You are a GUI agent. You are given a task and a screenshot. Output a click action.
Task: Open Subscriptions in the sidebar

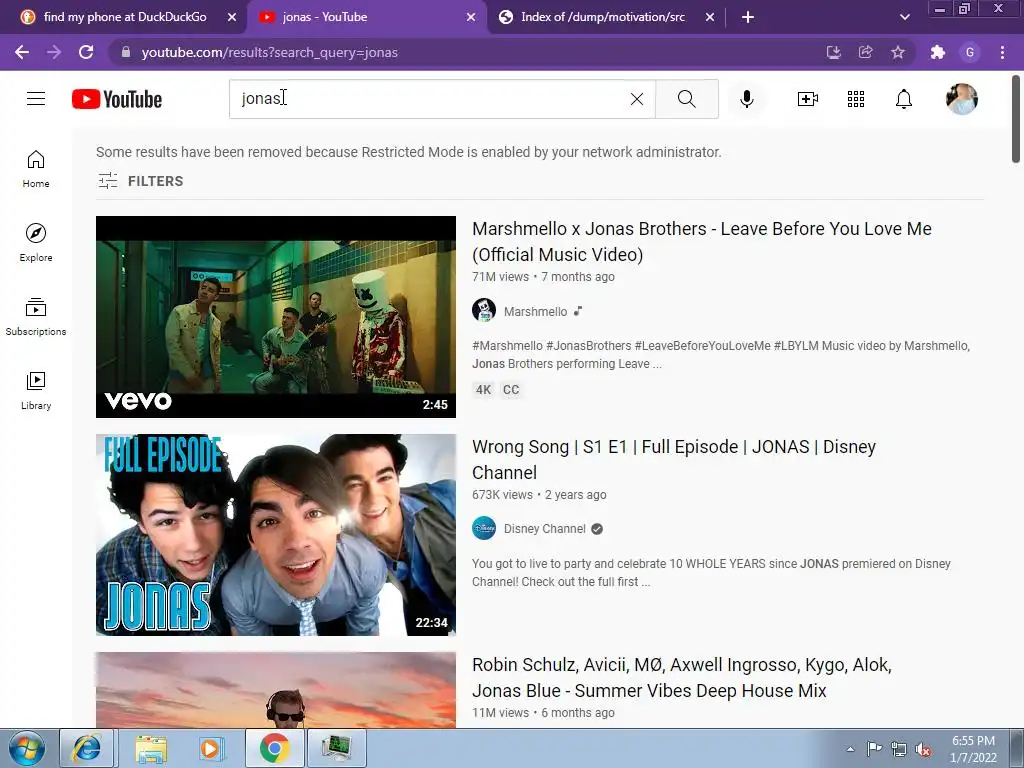(36, 317)
